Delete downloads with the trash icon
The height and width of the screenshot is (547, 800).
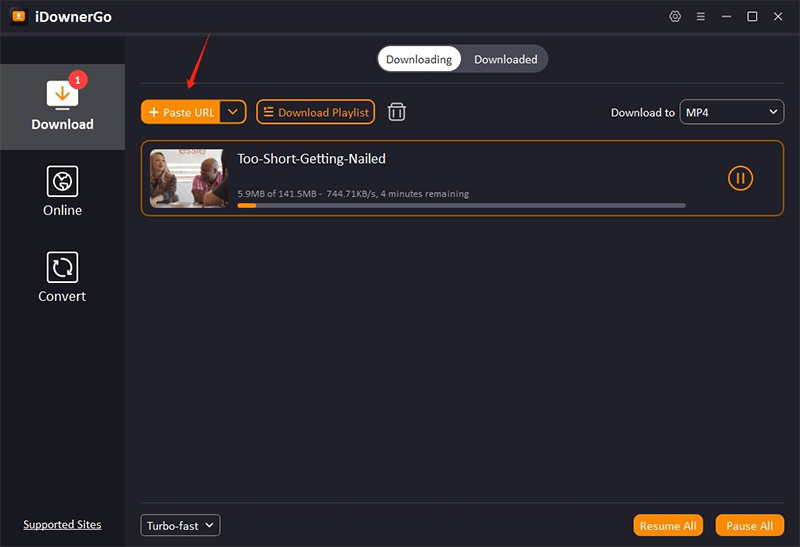[397, 112]
